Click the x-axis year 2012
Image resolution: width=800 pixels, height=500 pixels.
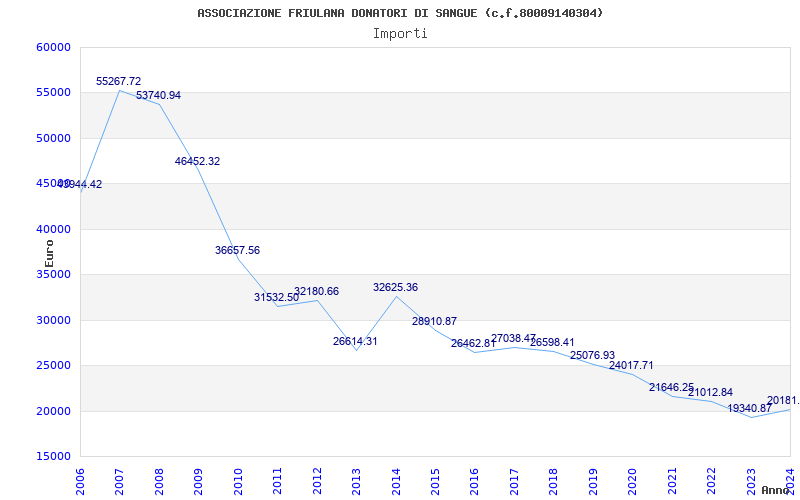[x=317, y=482]
